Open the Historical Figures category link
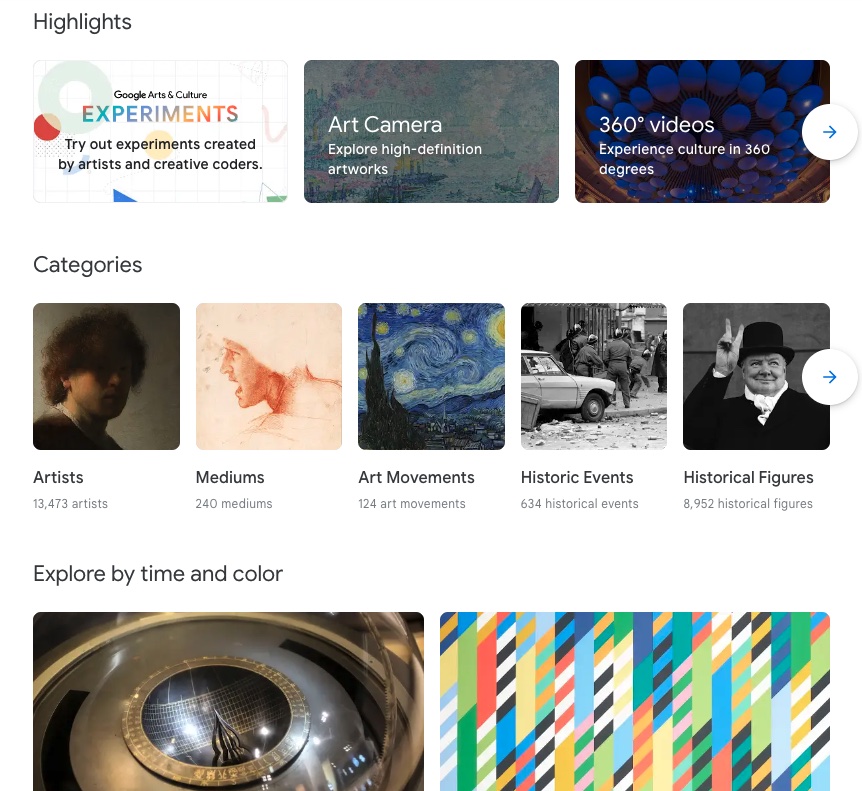862x791 pixels. (x=748, y=477)
